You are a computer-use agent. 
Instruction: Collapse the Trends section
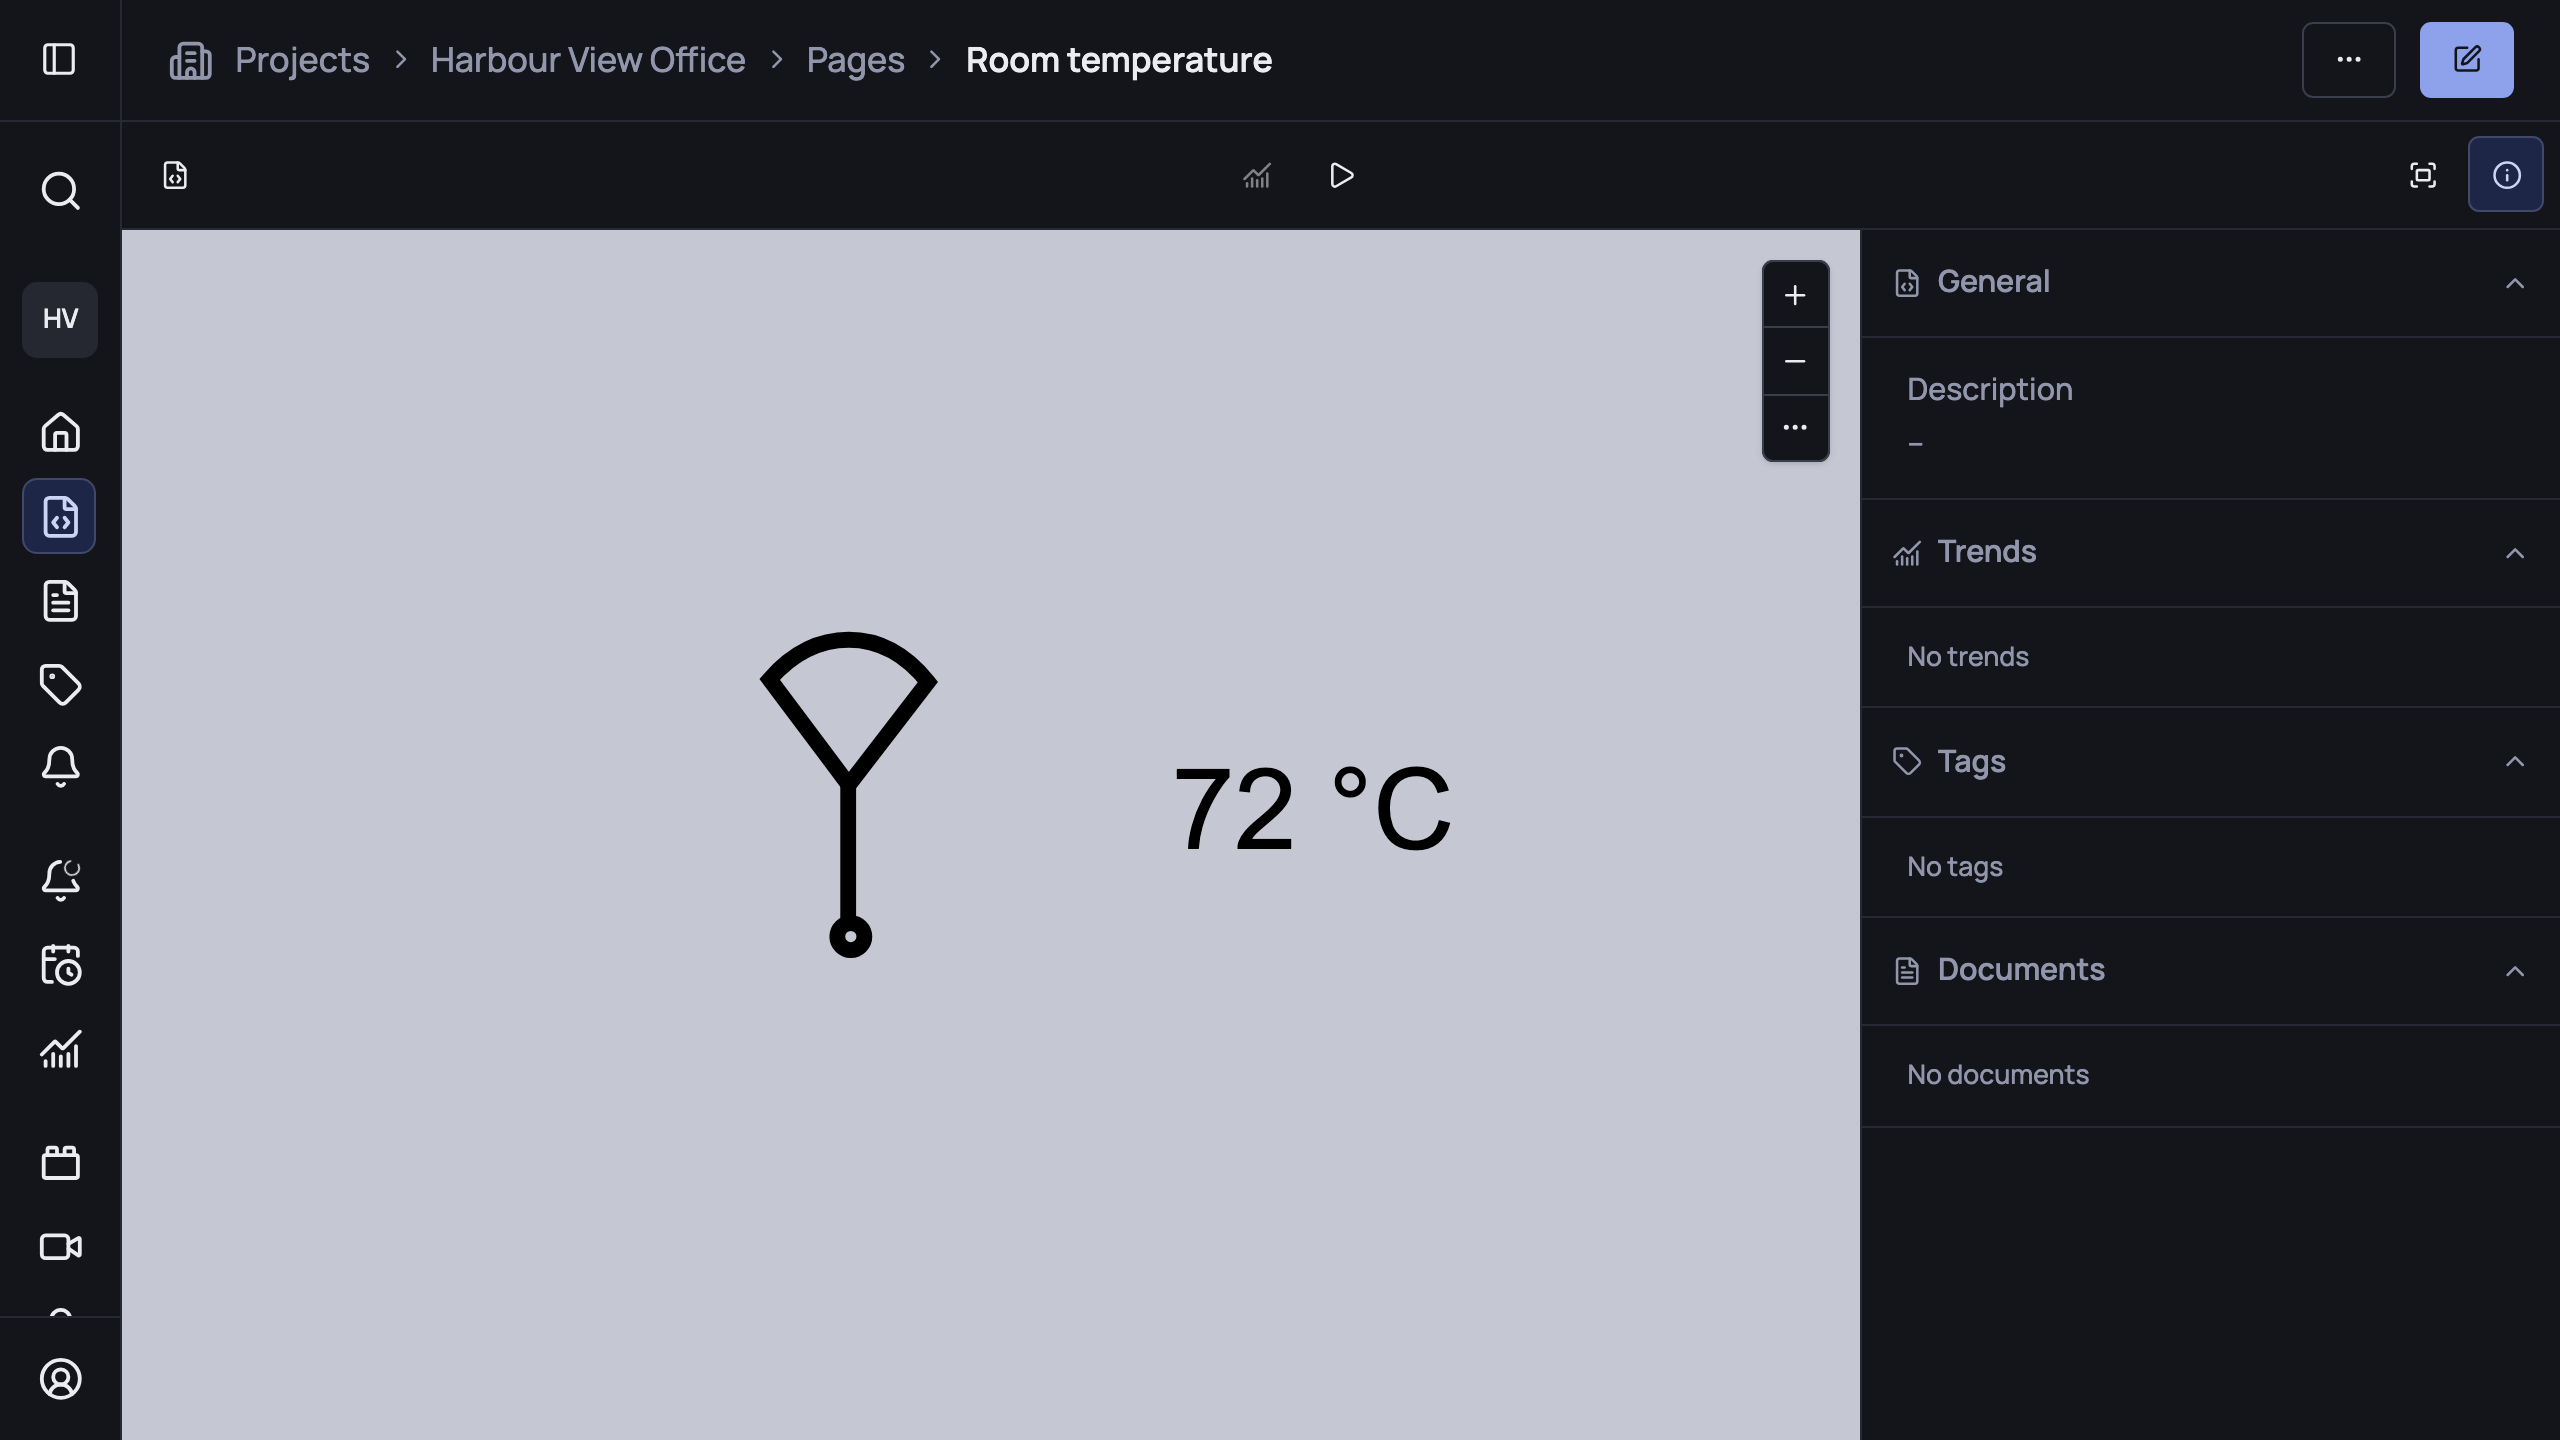pyautogui.click(x=2514, y=553)
